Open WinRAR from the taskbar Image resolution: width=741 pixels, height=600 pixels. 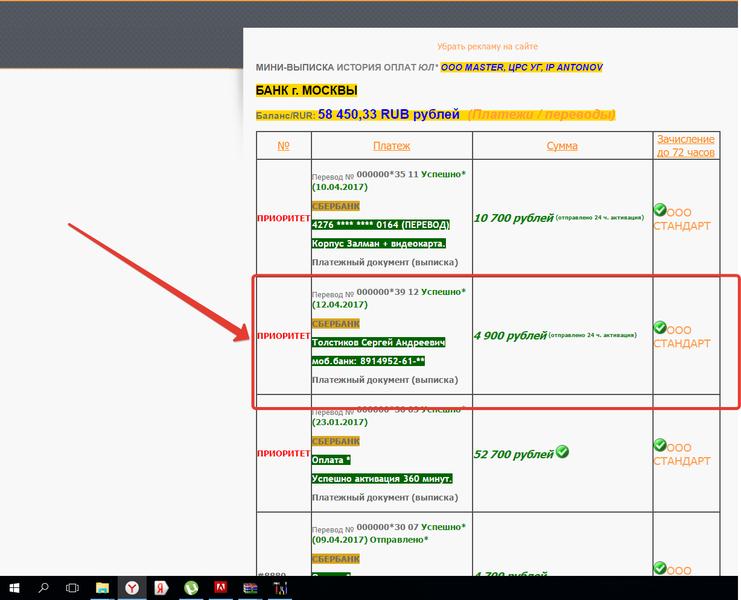coord(250,588)
